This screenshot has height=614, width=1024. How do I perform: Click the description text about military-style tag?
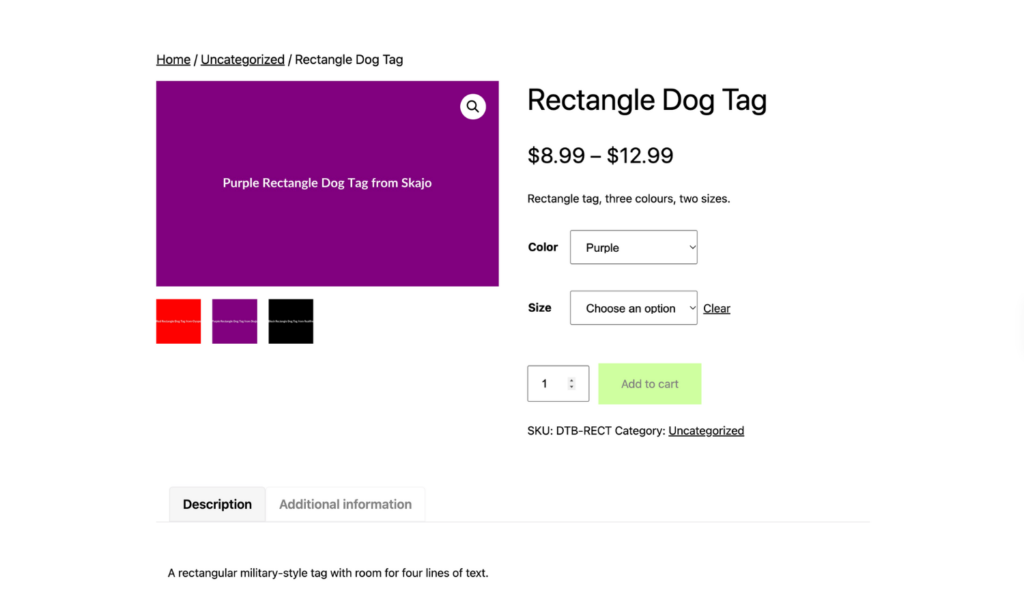click(x=328, y=573)
